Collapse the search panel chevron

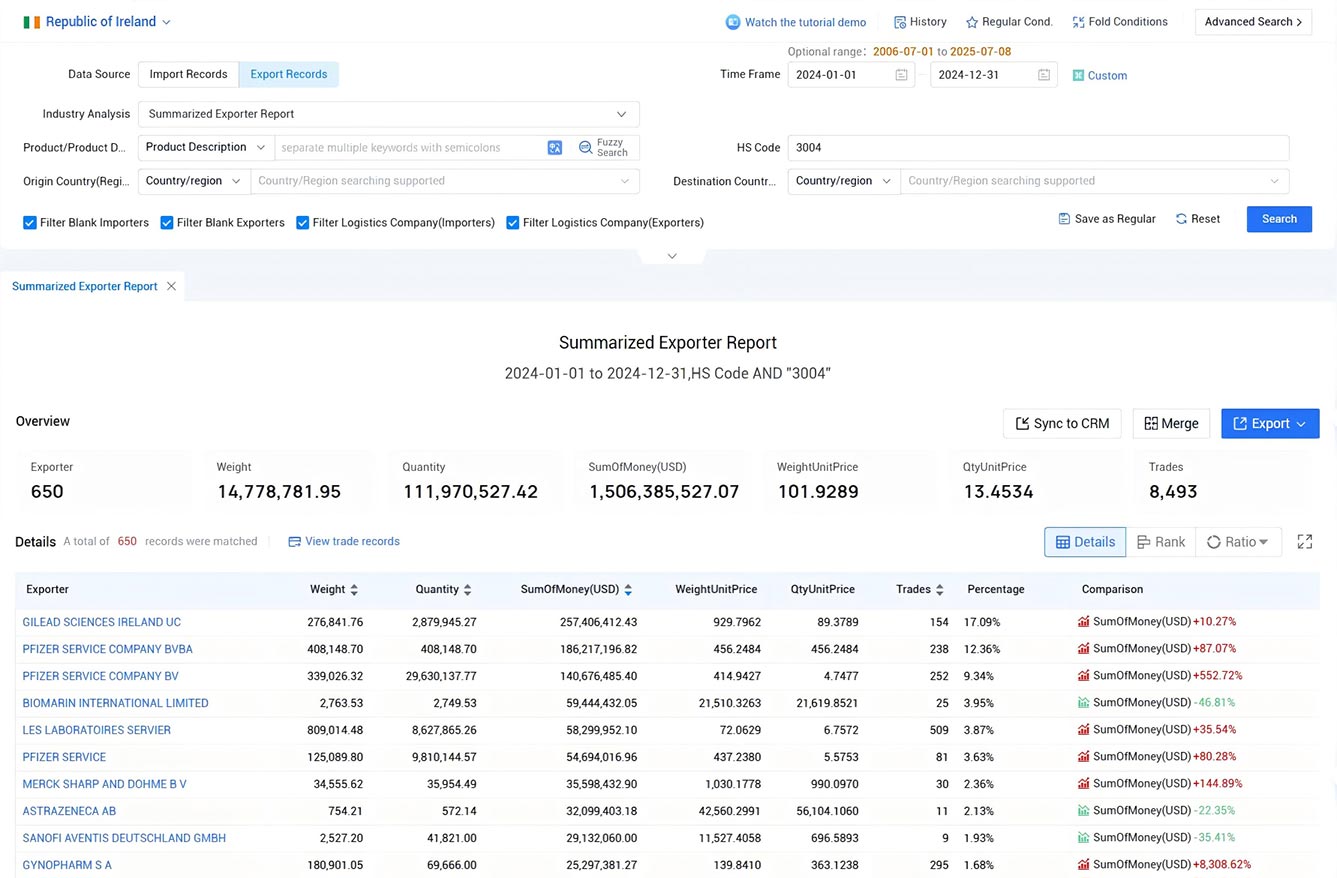(x=672, y=256)
